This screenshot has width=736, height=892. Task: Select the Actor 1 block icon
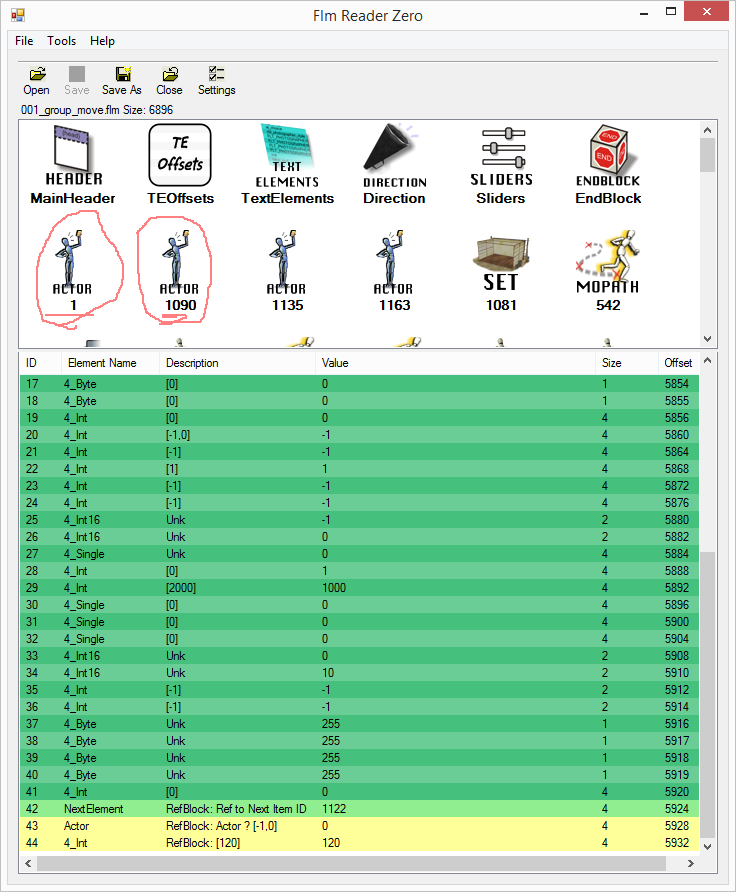click(73, 271)
